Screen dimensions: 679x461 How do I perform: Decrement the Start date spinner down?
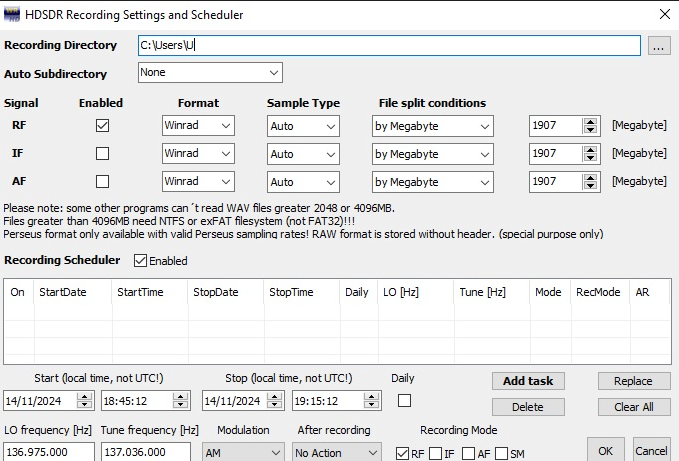(85, 405)
